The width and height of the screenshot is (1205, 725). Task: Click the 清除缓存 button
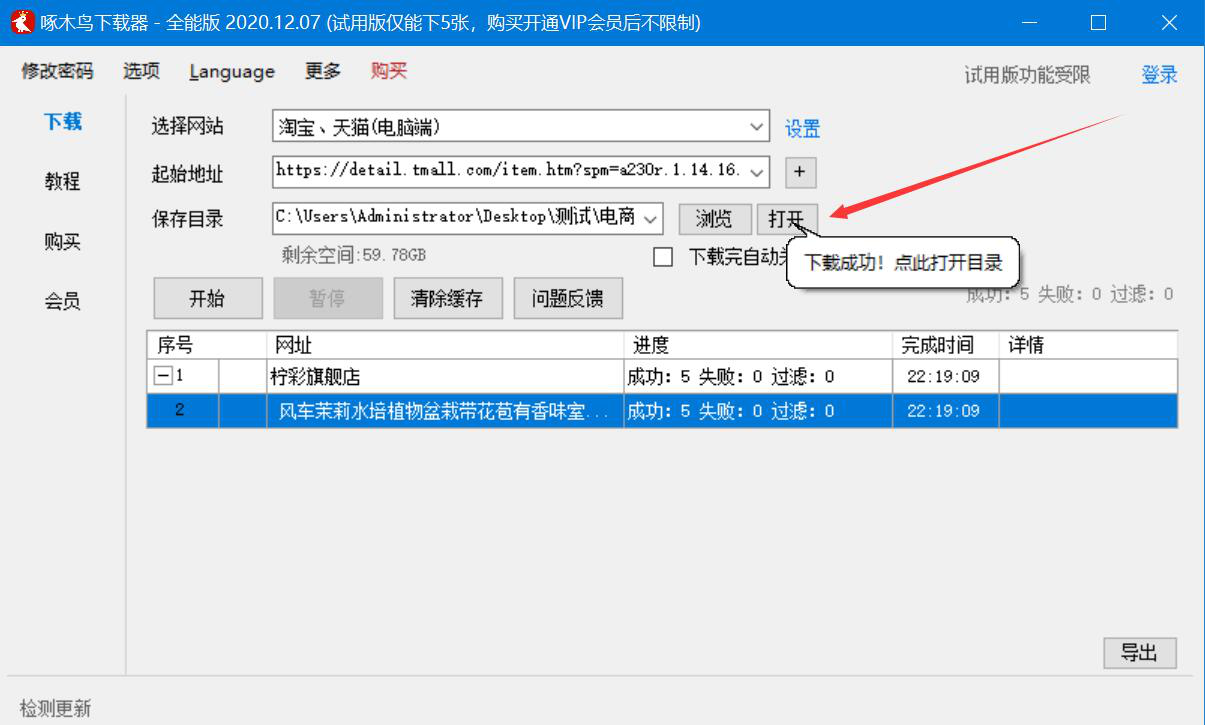coord(447,298)
